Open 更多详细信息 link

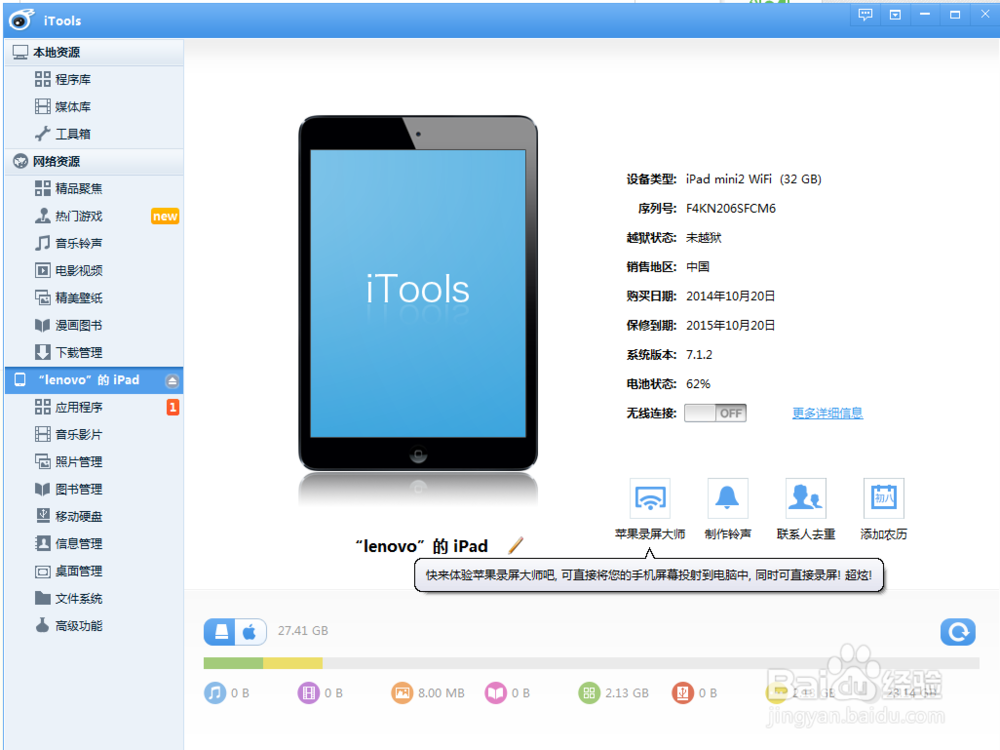[x=827, y=413]
